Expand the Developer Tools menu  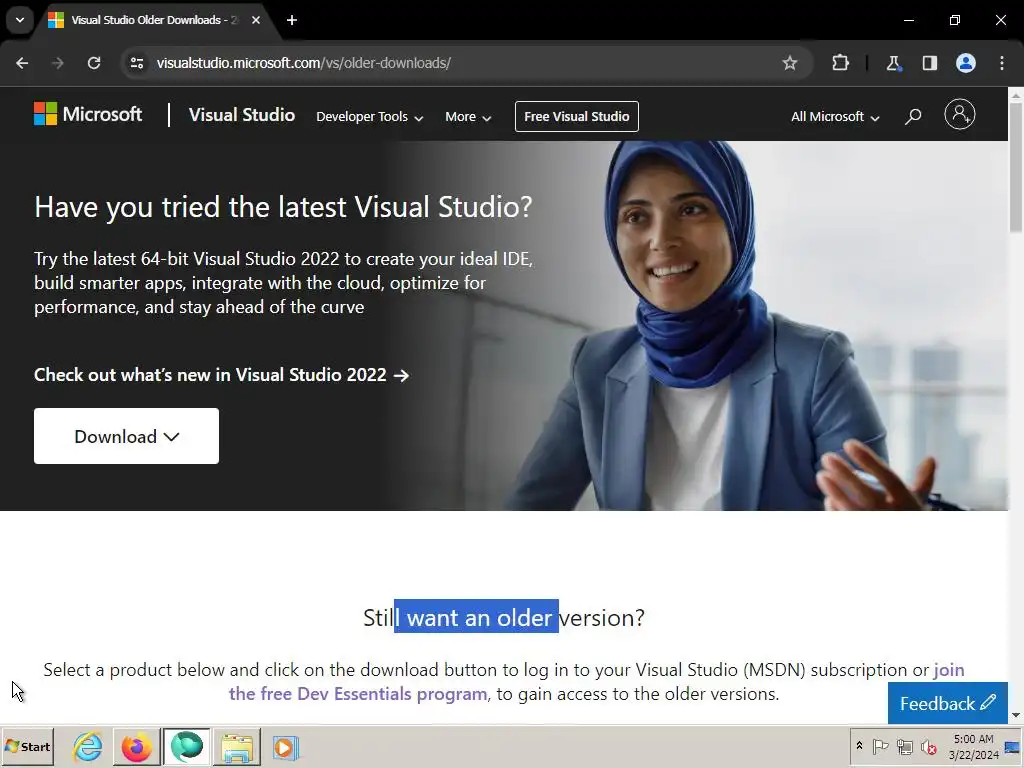(x=370, y=116)
